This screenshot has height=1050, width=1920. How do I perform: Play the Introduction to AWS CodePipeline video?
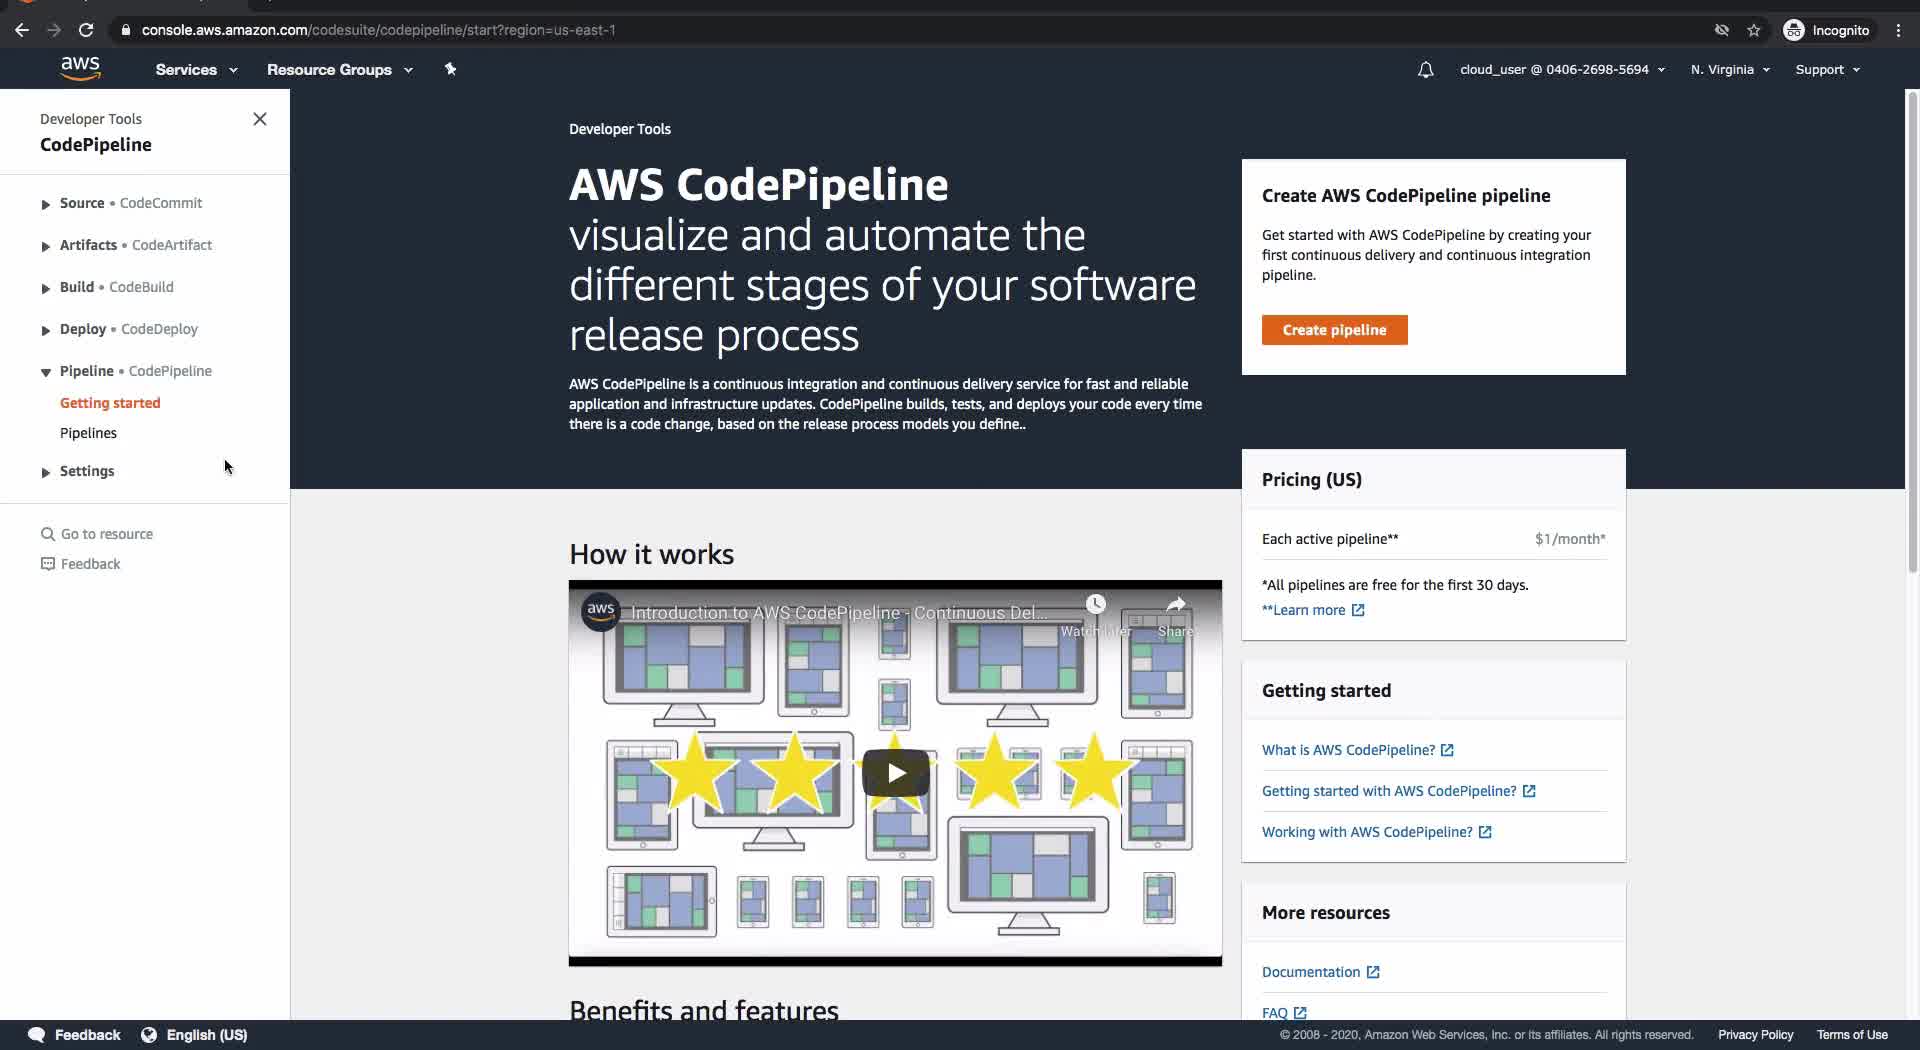(896, 773)
